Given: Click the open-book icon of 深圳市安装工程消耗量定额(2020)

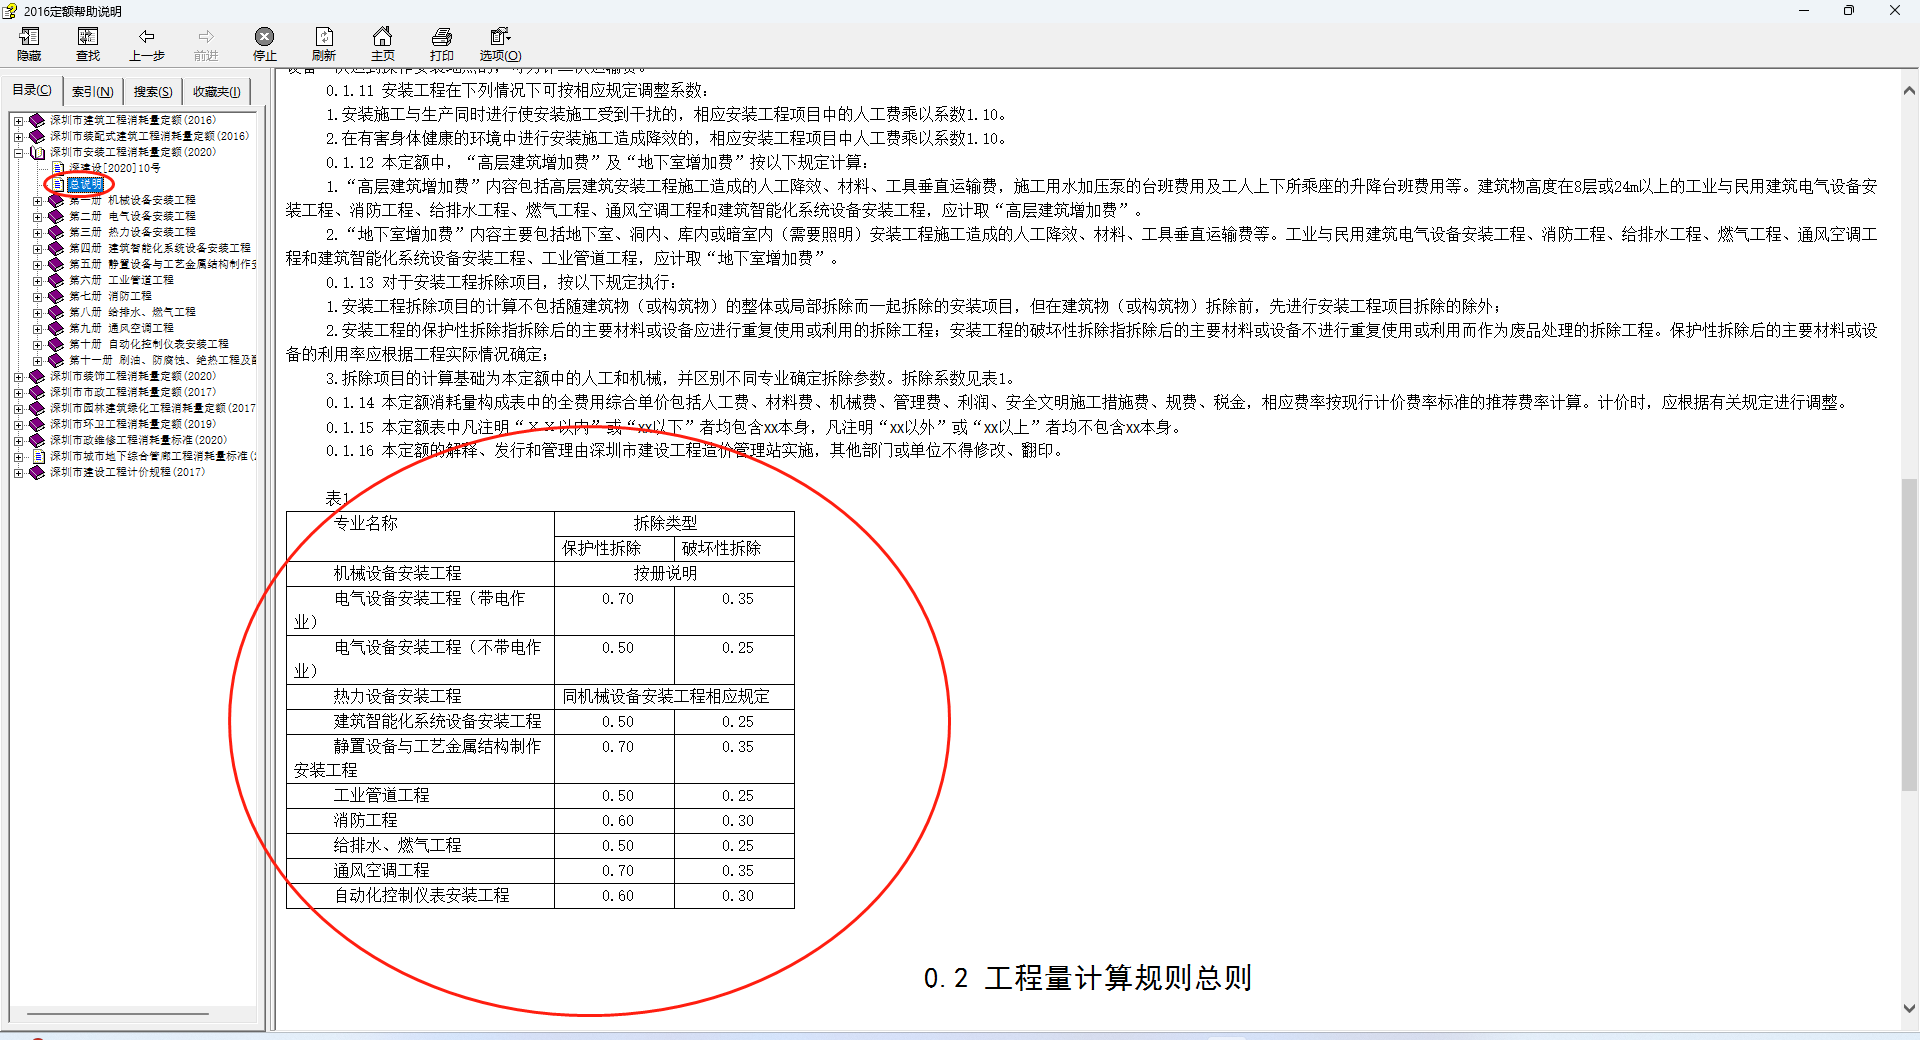Looking at the screenshot, I should click(x=37, y=152).
